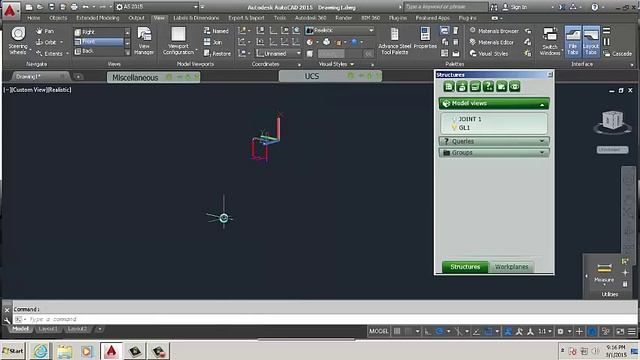Viewport: 640px width, 360px height.
Task: Toggle ortho mode in the status bar
Action: point(427,331)
